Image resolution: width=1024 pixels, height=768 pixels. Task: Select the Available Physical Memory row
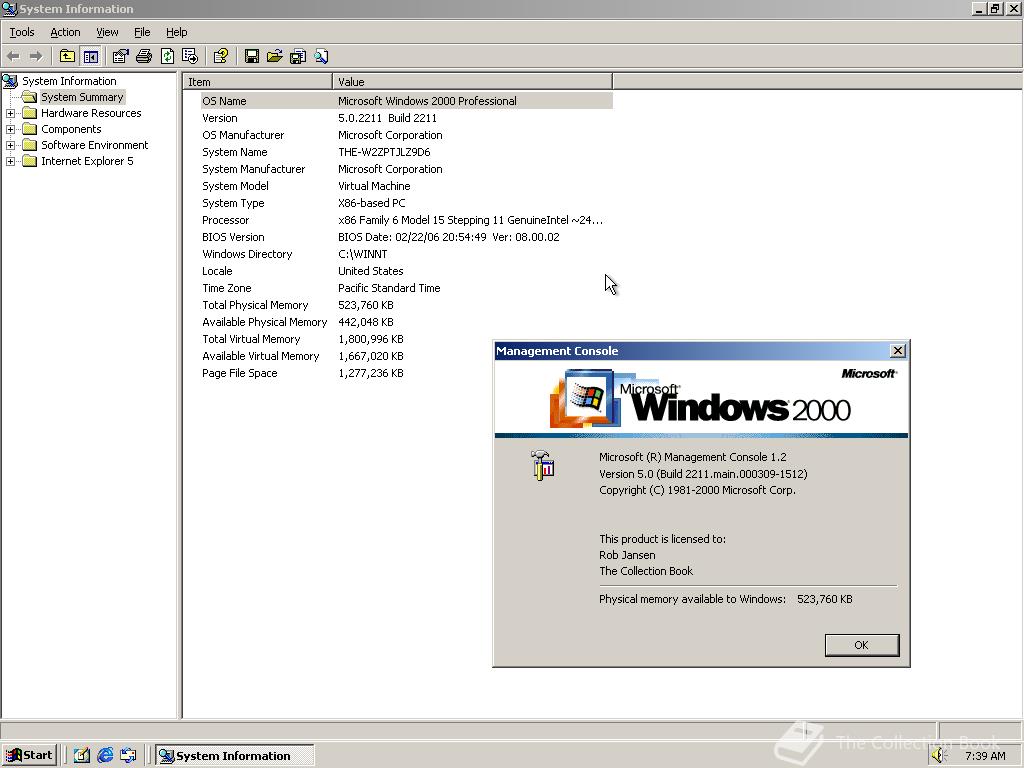407,322
